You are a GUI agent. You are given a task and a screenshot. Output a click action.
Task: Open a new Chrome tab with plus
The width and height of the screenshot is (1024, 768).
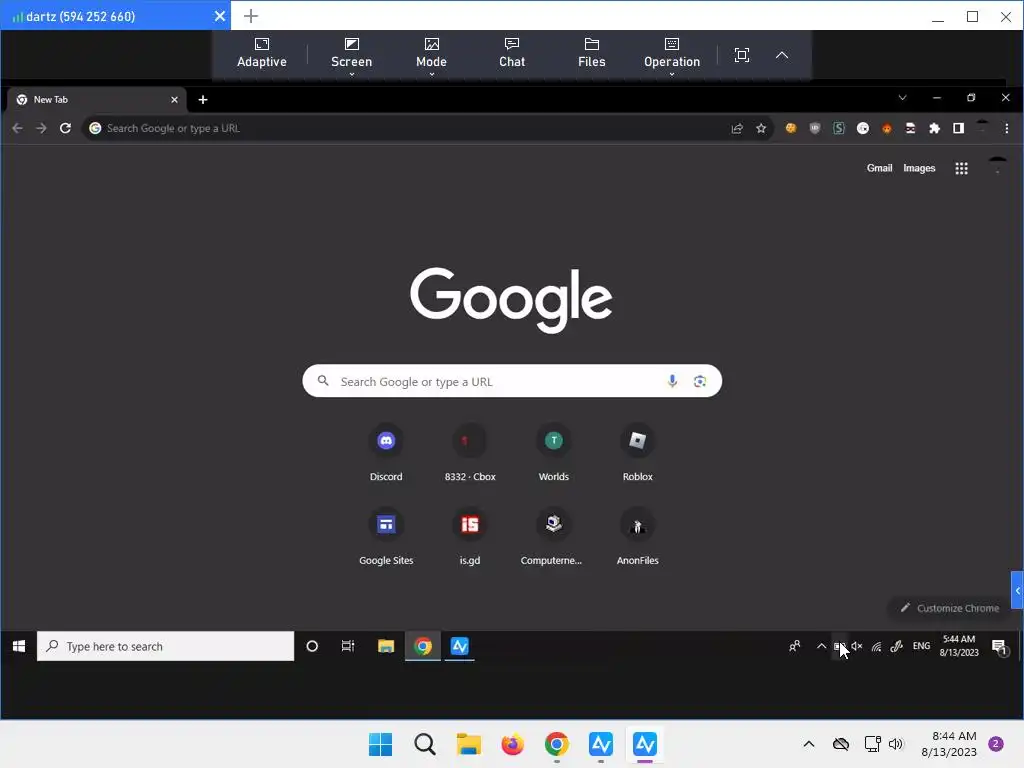(203, 100)
